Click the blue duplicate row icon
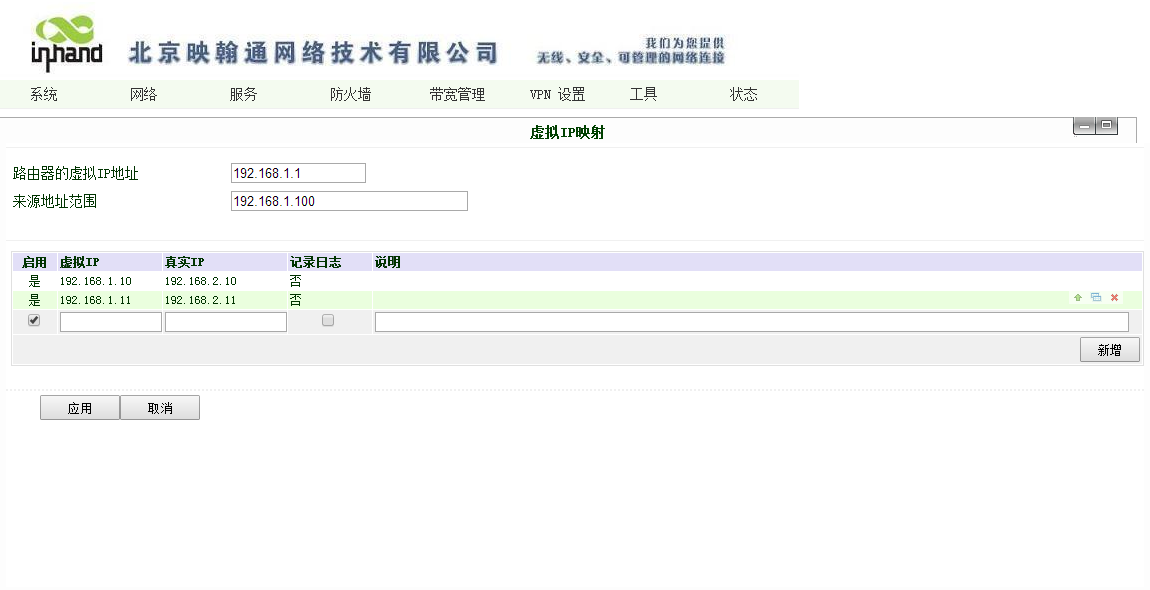 (x=1096, y=298)
